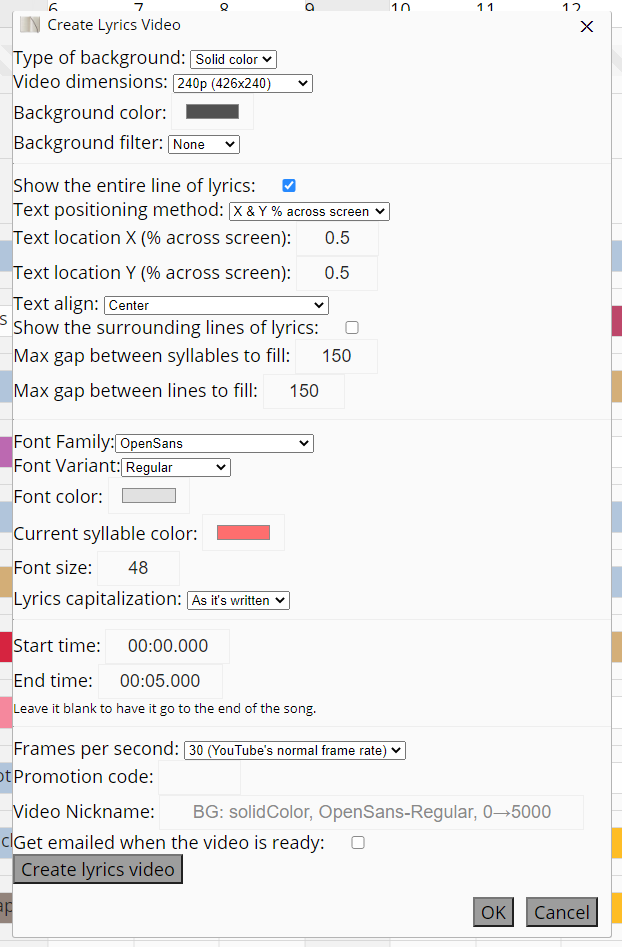The height and width of the screenshot is (947, 622).
Task: Enable Show the surrounding lines of lyrics
Action: 352,327
